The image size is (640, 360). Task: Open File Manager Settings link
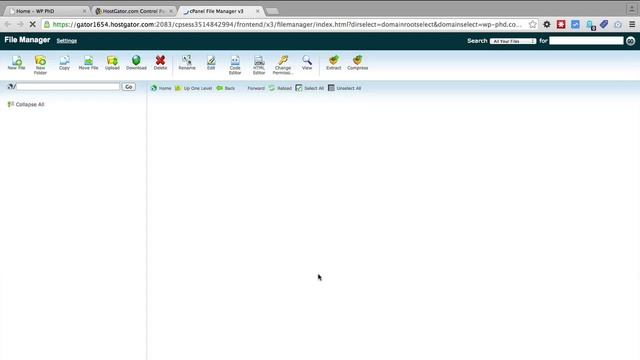tap(67, 41)
